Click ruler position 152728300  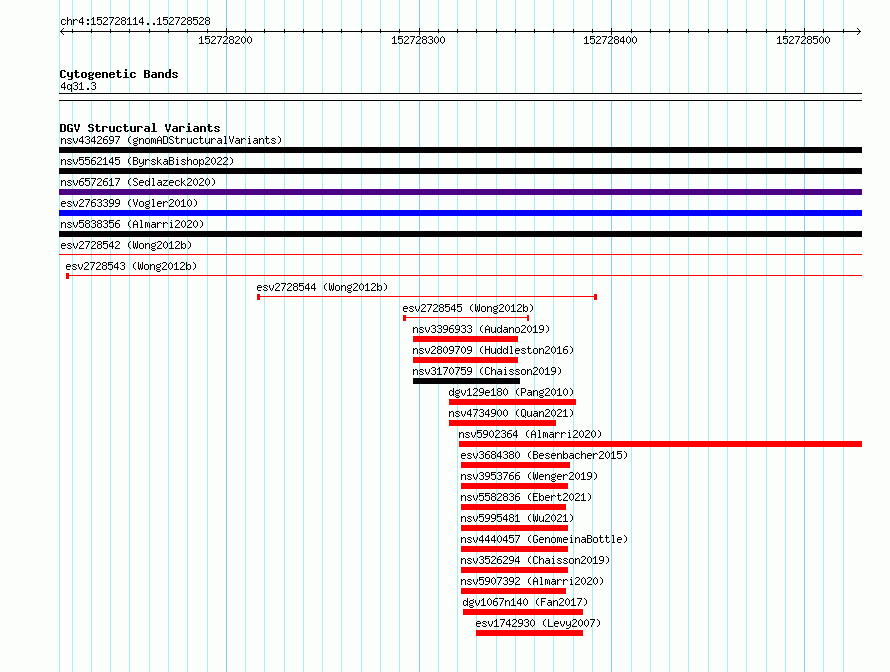coord(418,40)
